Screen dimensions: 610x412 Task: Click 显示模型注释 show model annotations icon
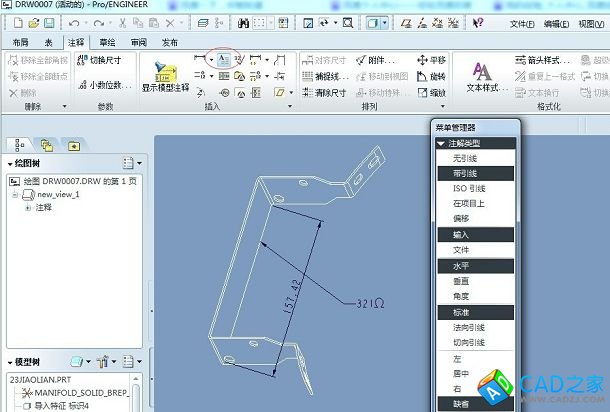pos(164,75)
